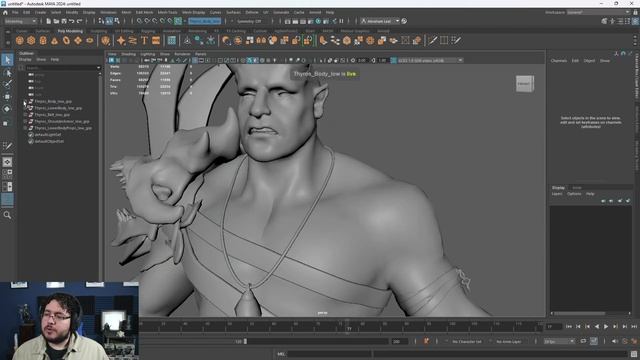Open search magnifier in toolbox
This screenshot has height=360, width=640.
click(x=7, y=215)
